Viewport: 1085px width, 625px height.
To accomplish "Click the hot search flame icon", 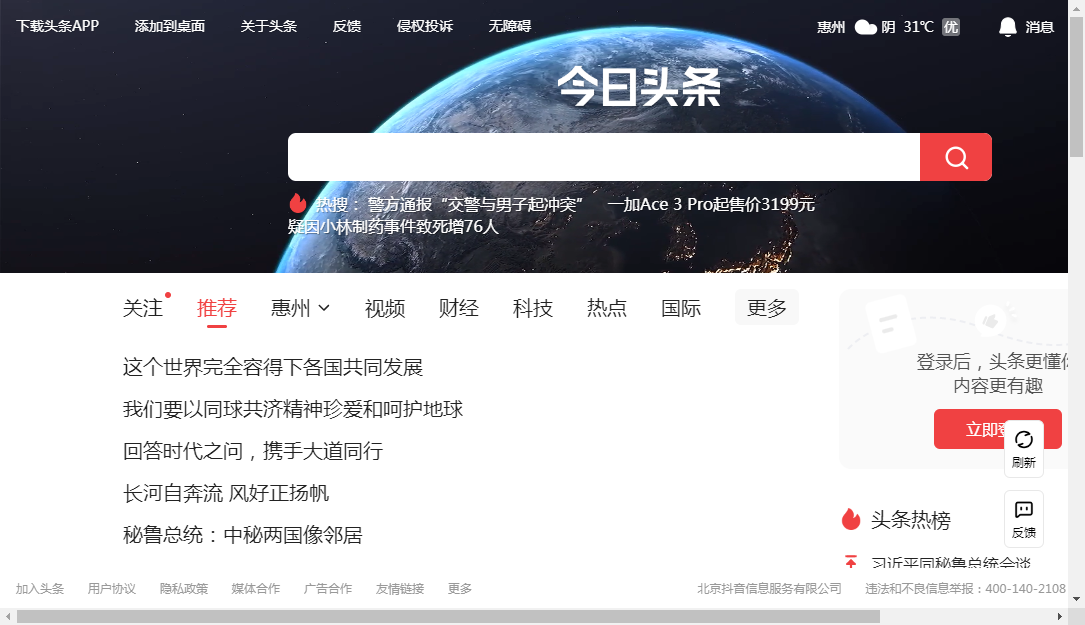I will (297, 204).
